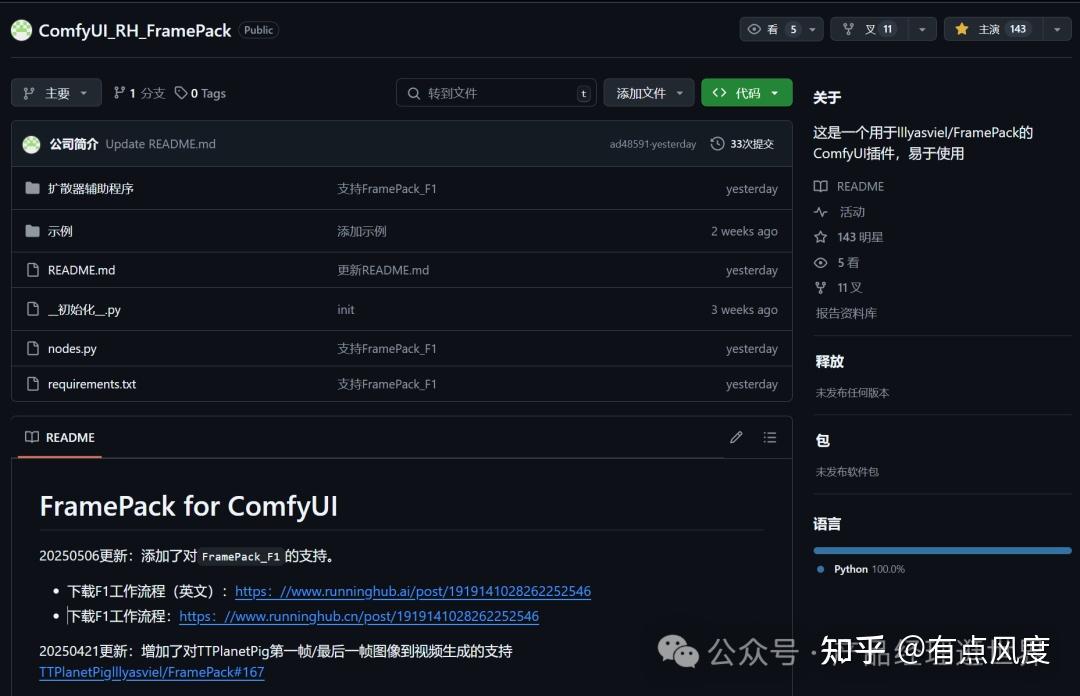Image resolution: width=1080 pixels, height=696 pixels.
Task: Click the book icon next to sidebar README
Action: [x=822, y=186]
